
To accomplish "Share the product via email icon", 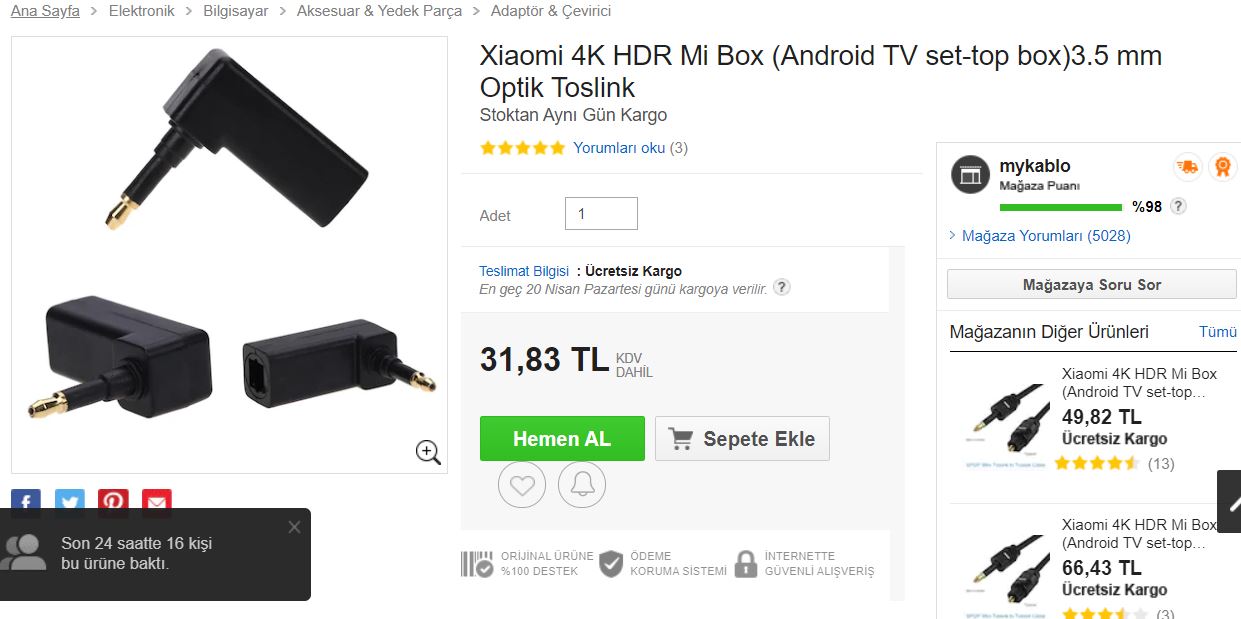I will pyautogui.click(x=157, y=499).
